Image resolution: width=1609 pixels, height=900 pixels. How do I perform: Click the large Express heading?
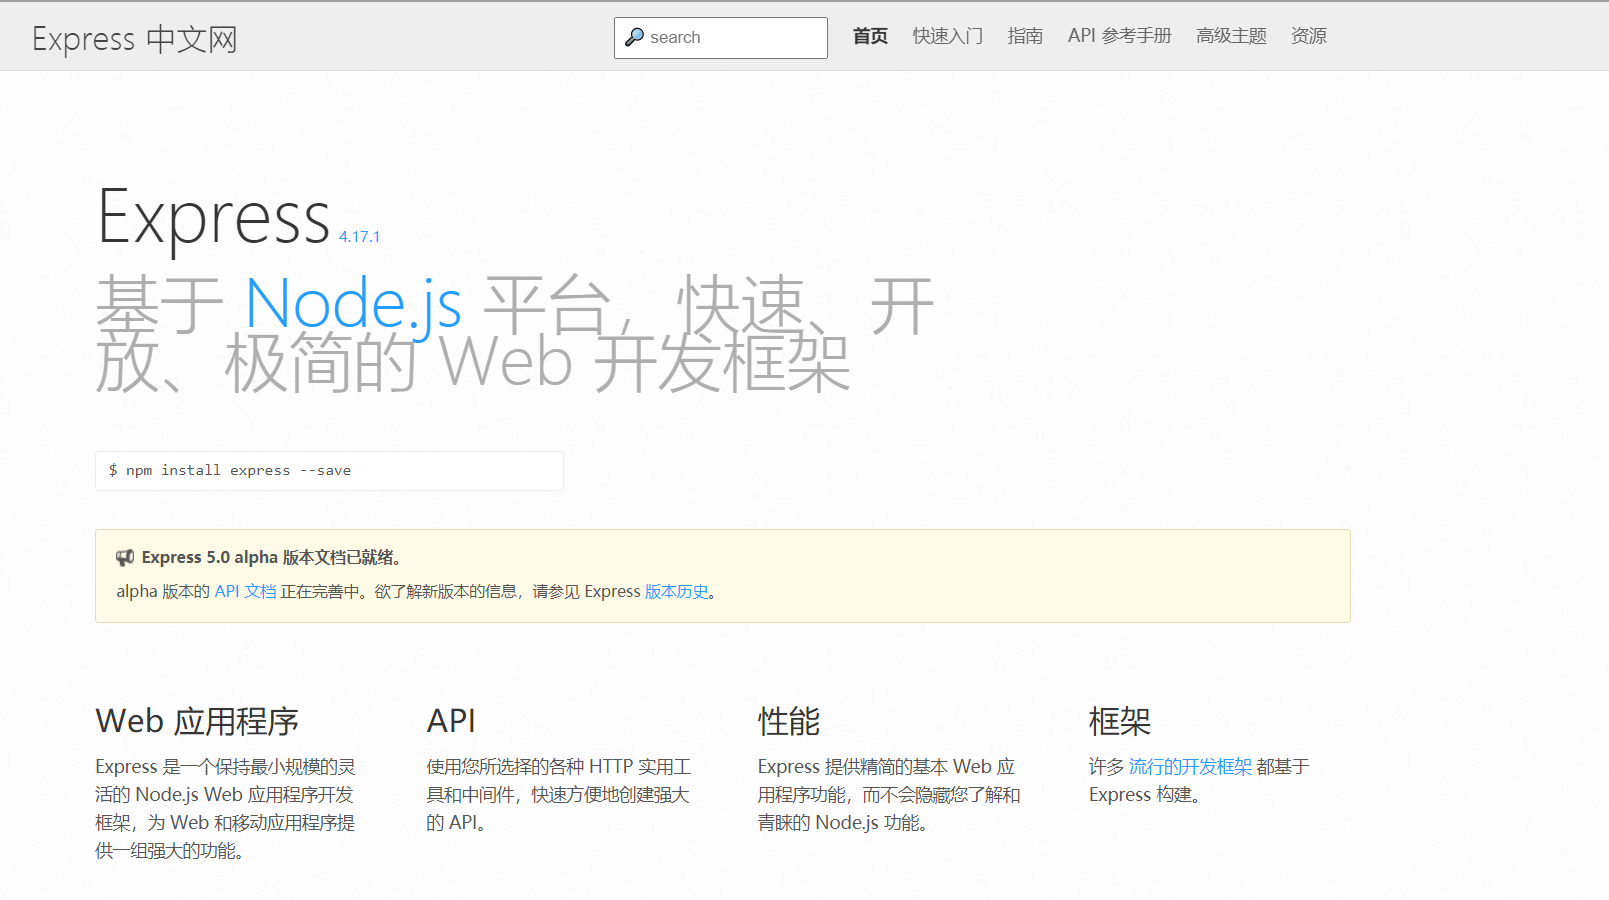tap(214, 217)
